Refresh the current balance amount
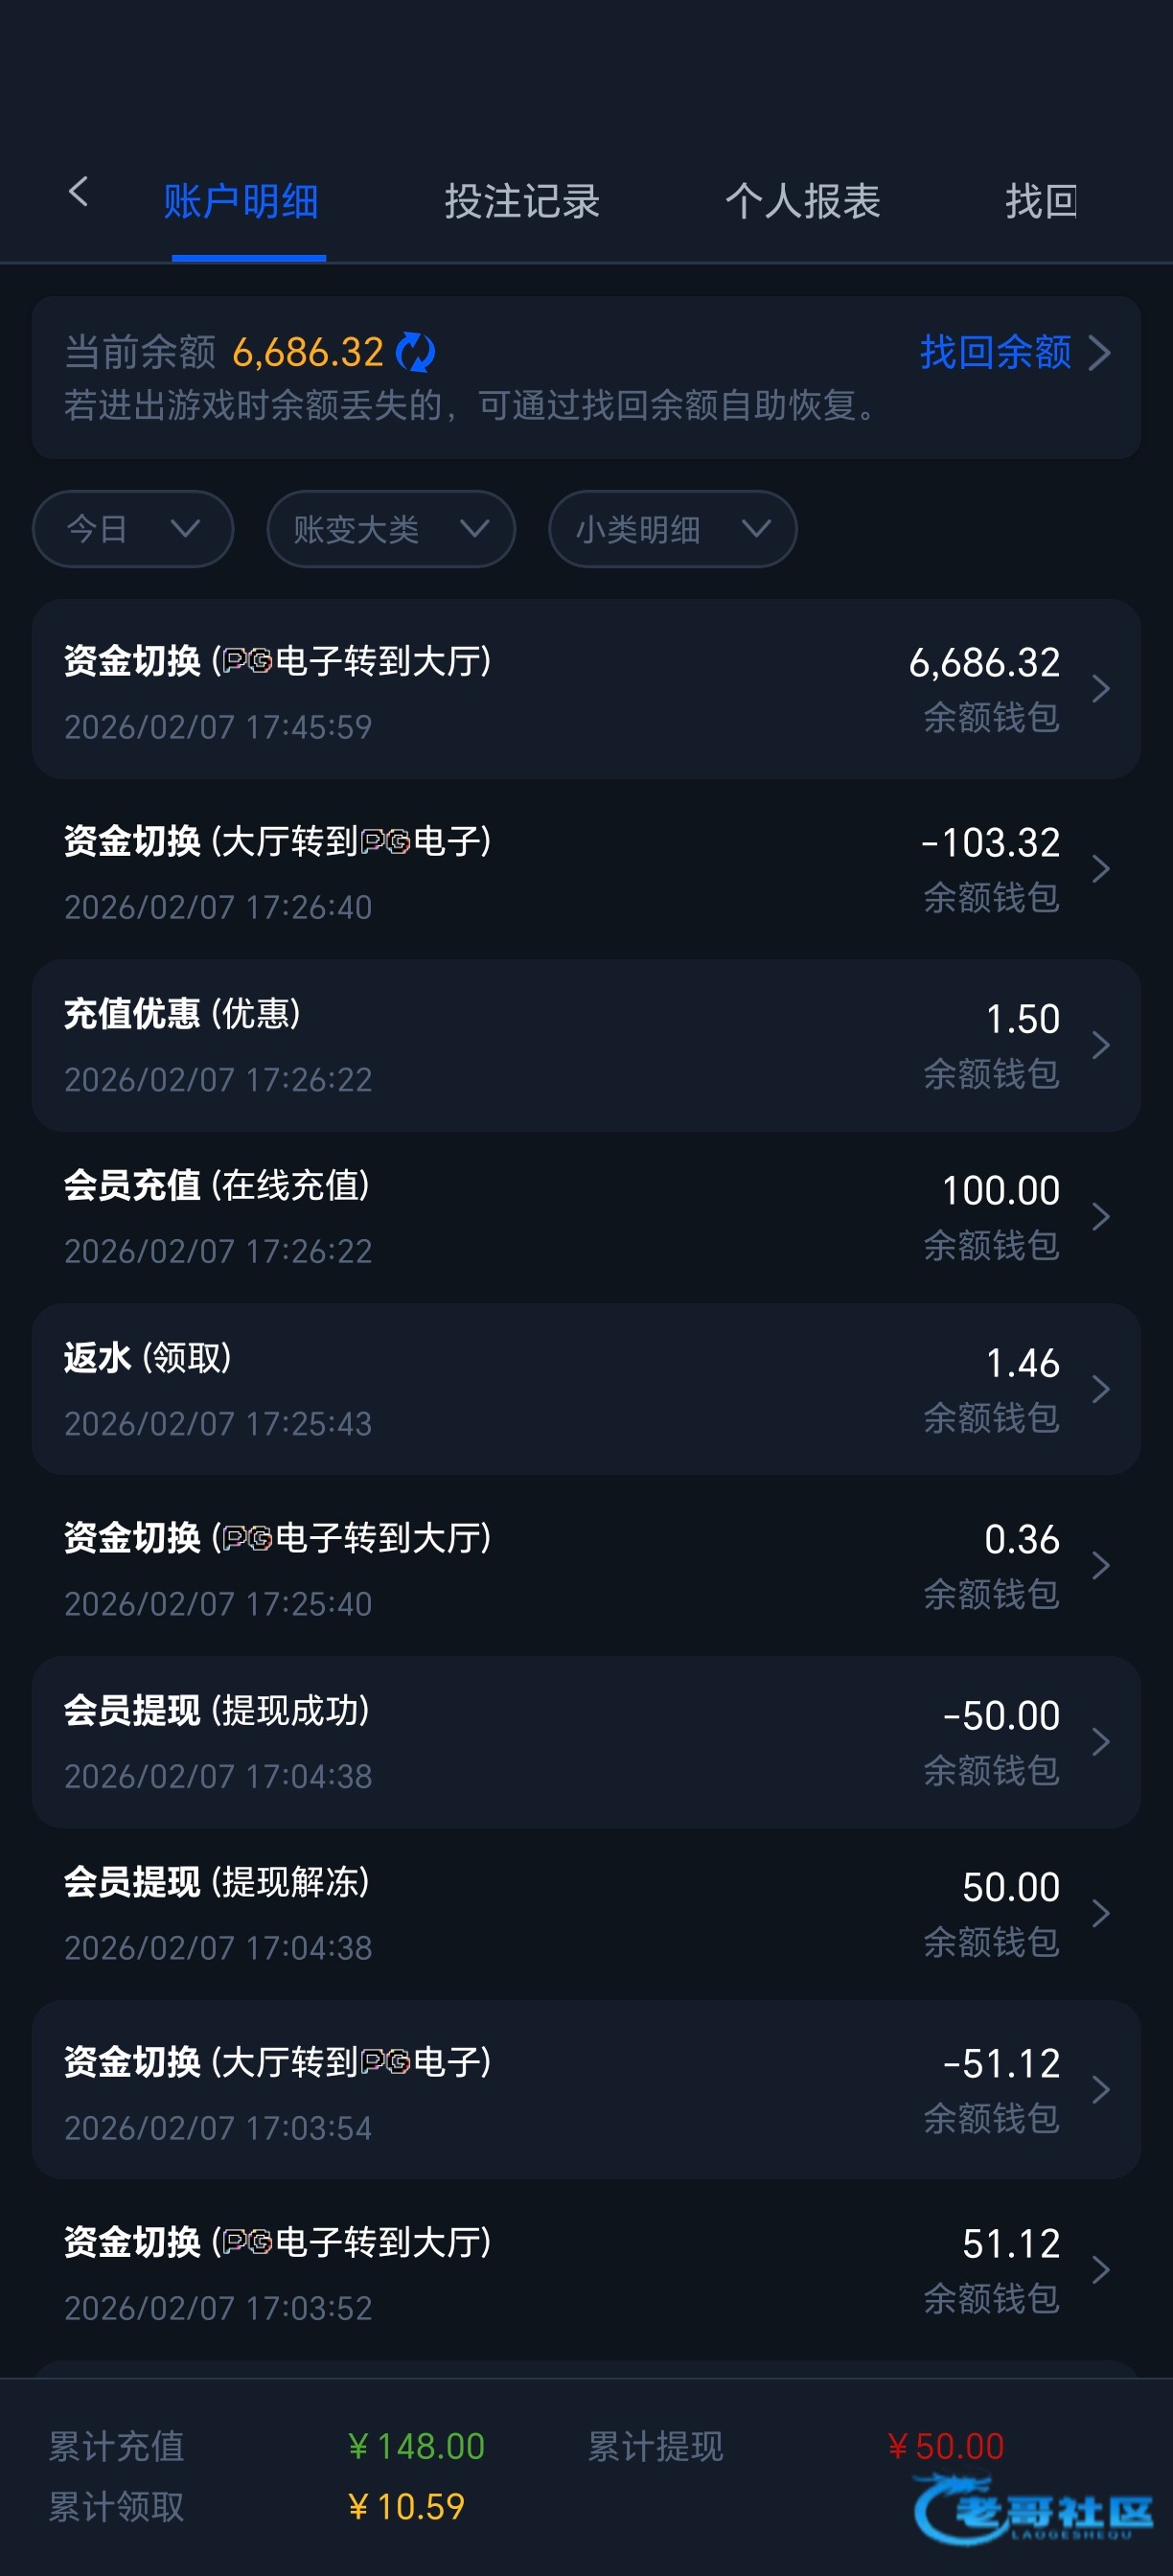 [x=415, y=352]
